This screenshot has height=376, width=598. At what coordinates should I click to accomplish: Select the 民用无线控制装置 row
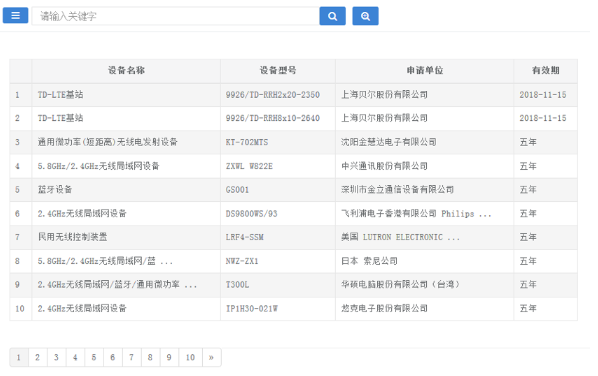click(x=293, y=237)
